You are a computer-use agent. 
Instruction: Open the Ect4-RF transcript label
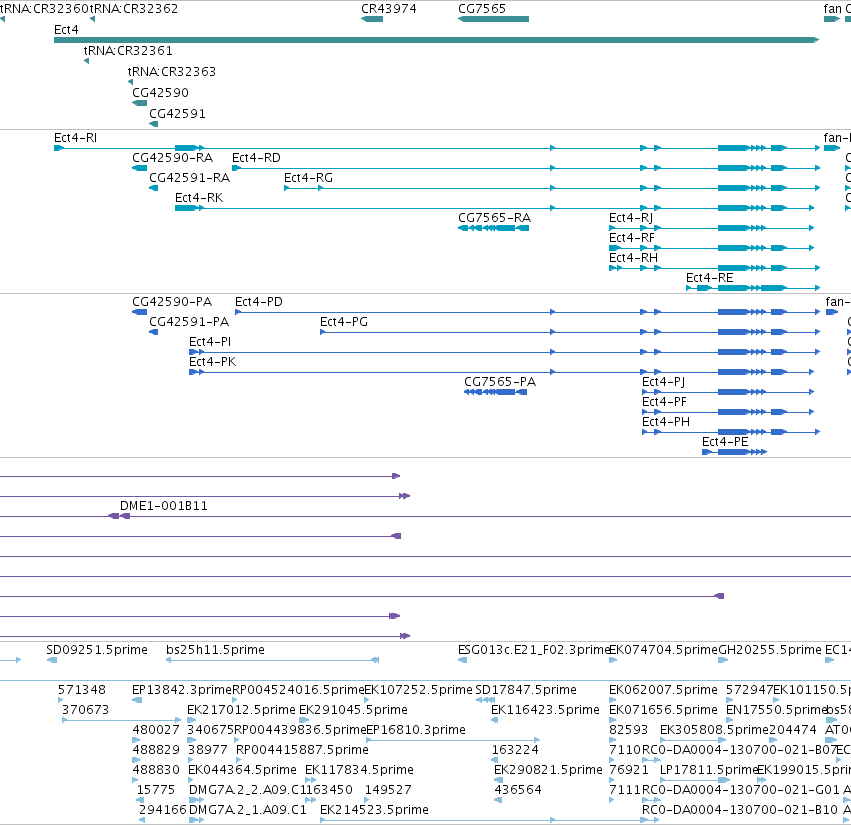click(632, 238)
